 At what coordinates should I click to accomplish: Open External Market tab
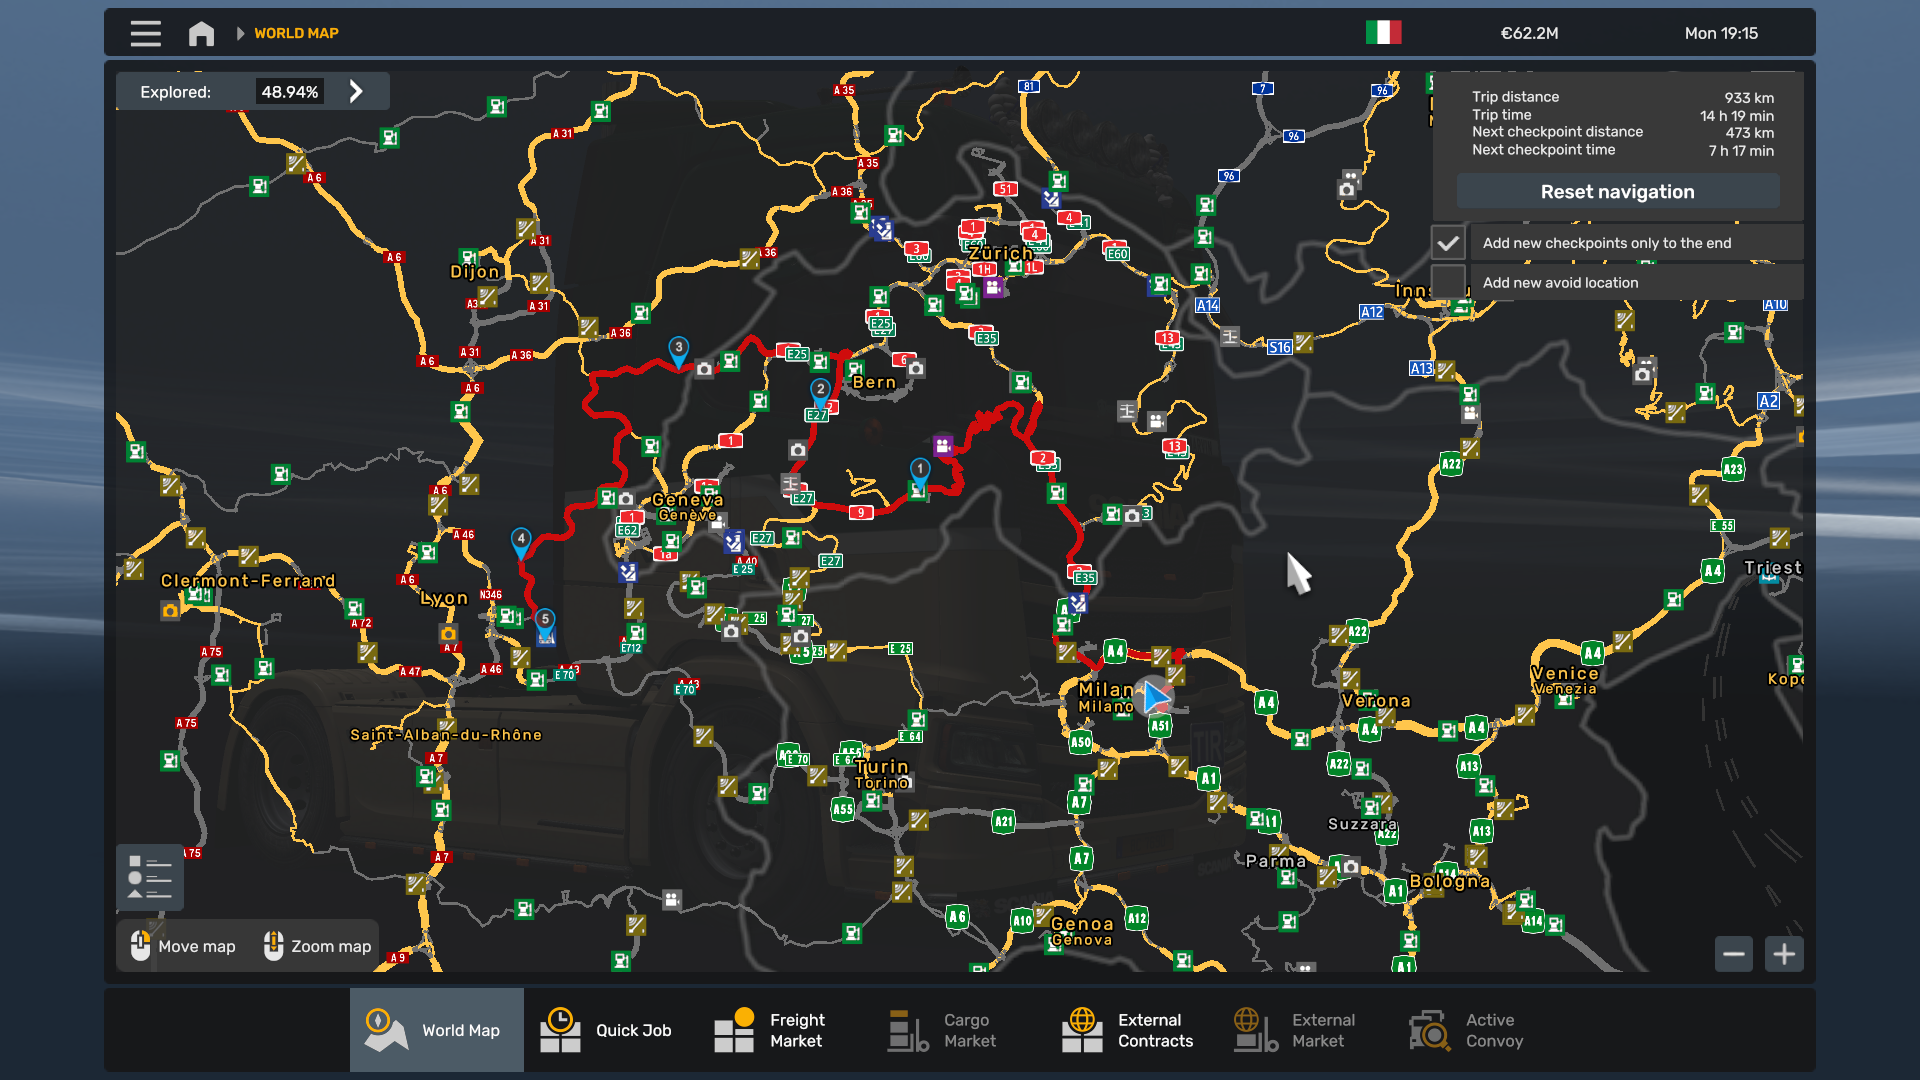pyautogui.click(x=1306, y=1030)
